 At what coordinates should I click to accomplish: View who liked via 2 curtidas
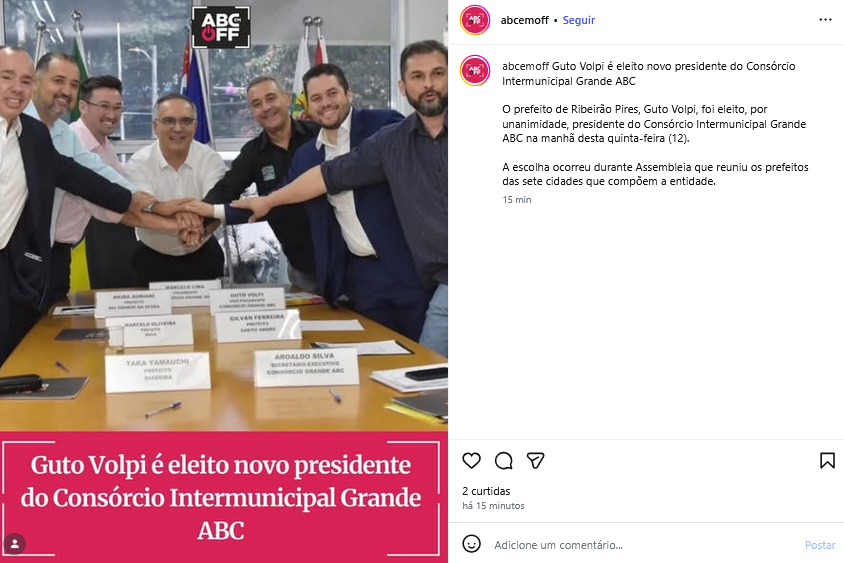point(486,491)
